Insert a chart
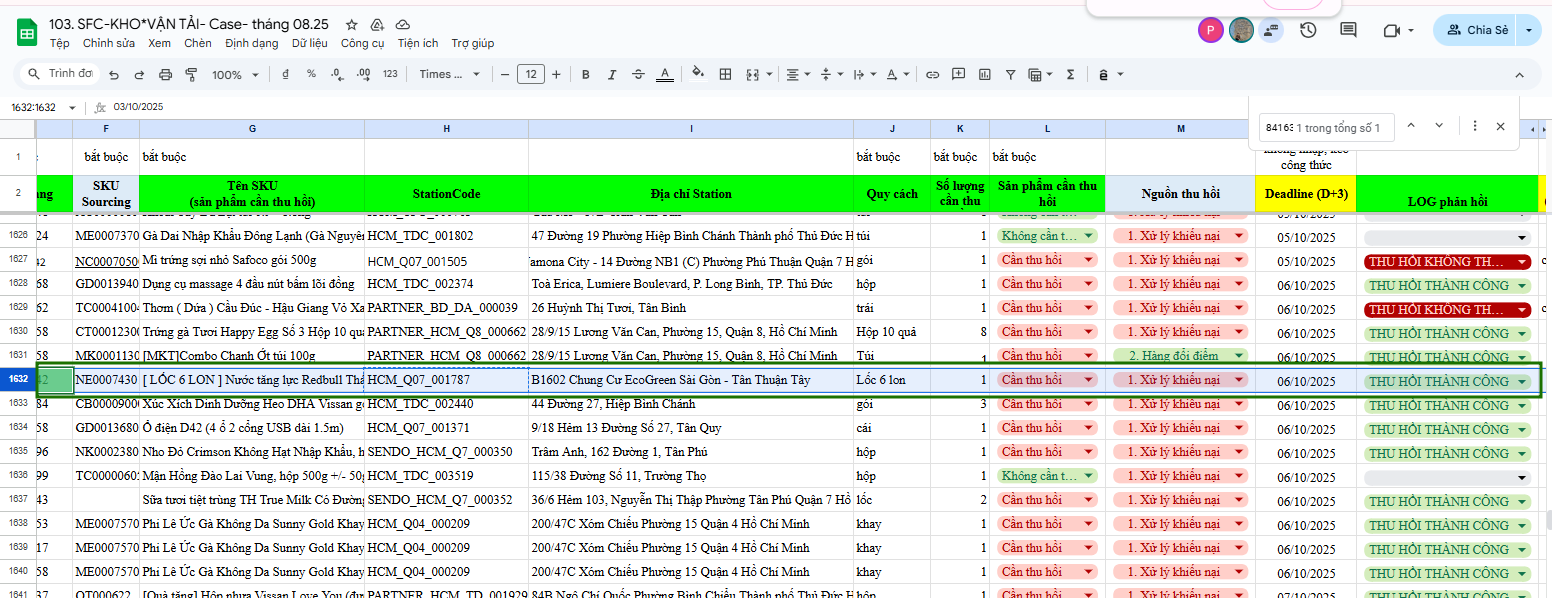 coord(984,75)
